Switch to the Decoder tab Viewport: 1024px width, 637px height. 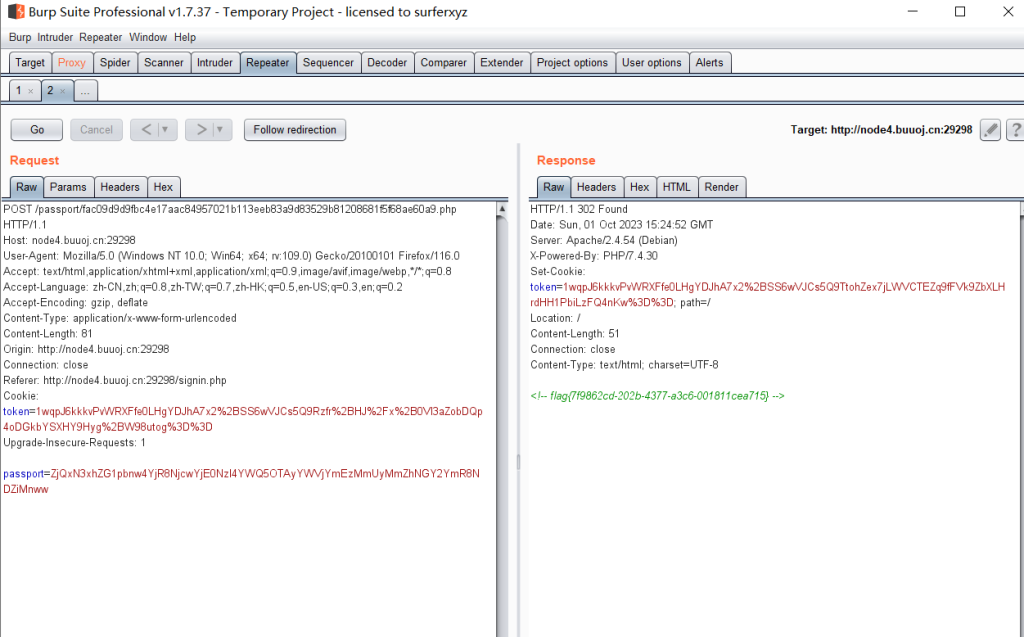tap(387, 62)
